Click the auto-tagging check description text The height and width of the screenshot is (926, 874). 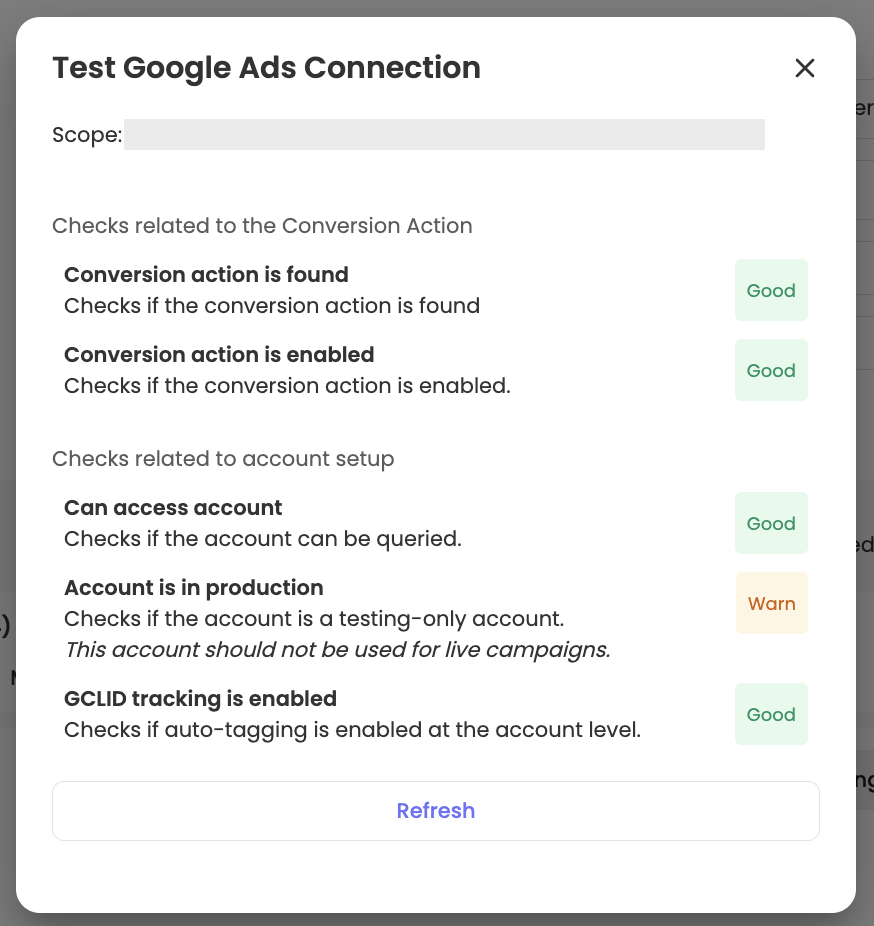352,730
